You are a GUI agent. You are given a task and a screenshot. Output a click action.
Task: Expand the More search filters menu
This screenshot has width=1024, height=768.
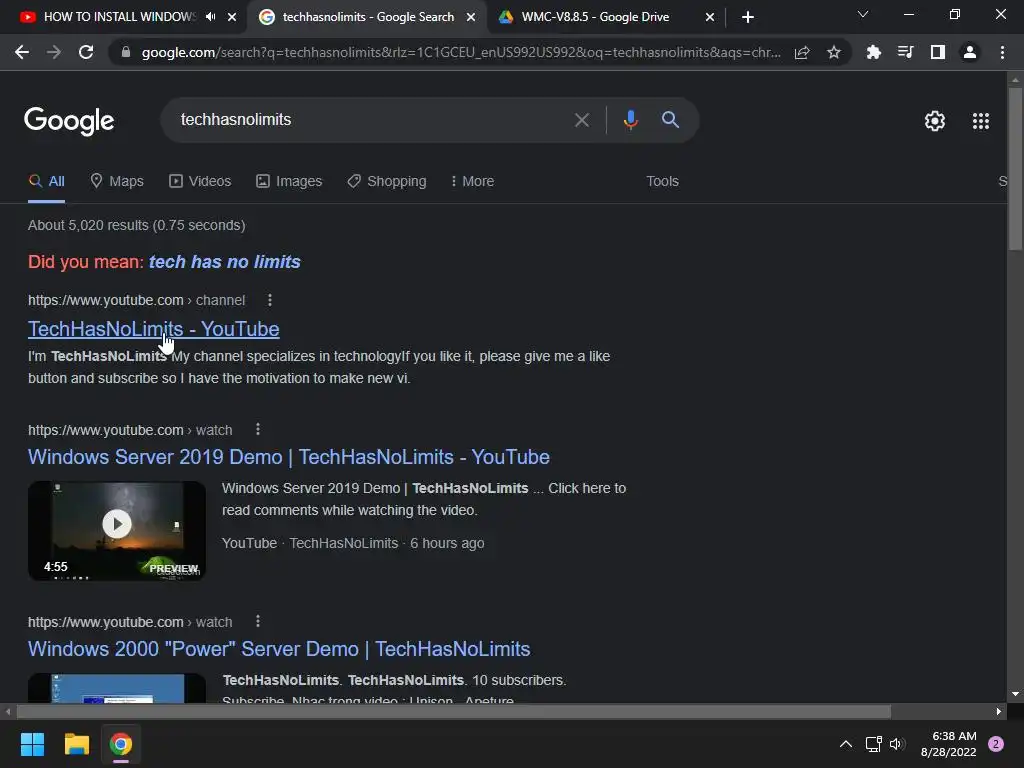472,181
